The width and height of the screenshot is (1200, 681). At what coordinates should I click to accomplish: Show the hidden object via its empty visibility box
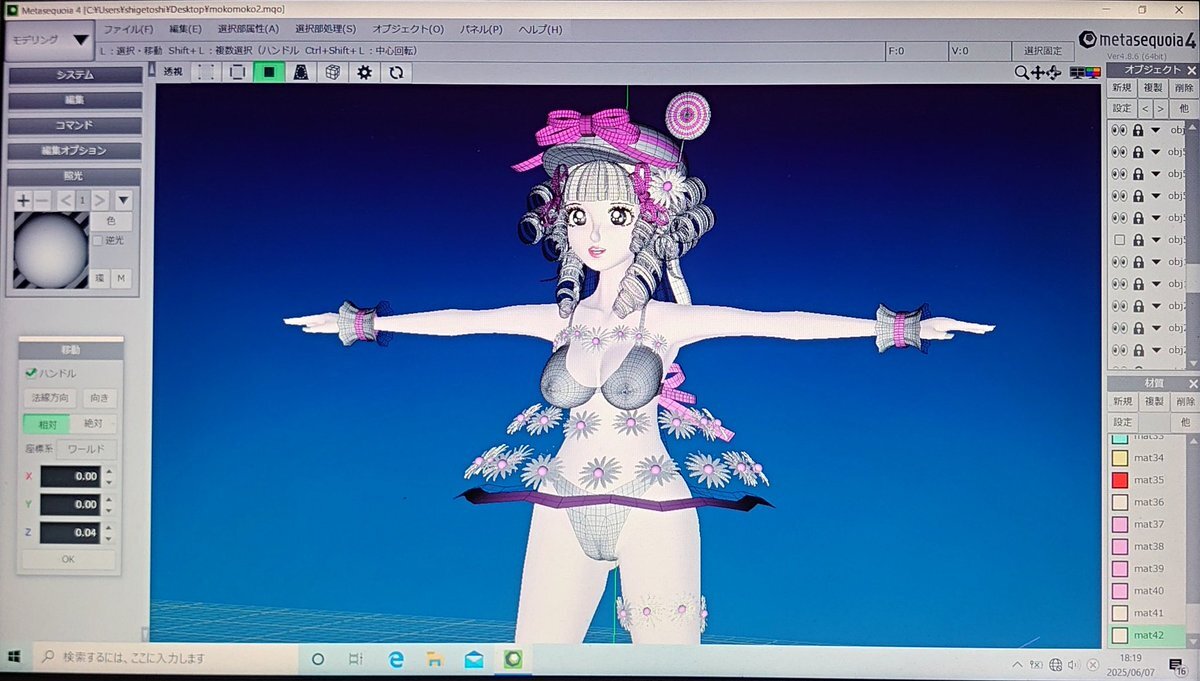pos(1120,240)
